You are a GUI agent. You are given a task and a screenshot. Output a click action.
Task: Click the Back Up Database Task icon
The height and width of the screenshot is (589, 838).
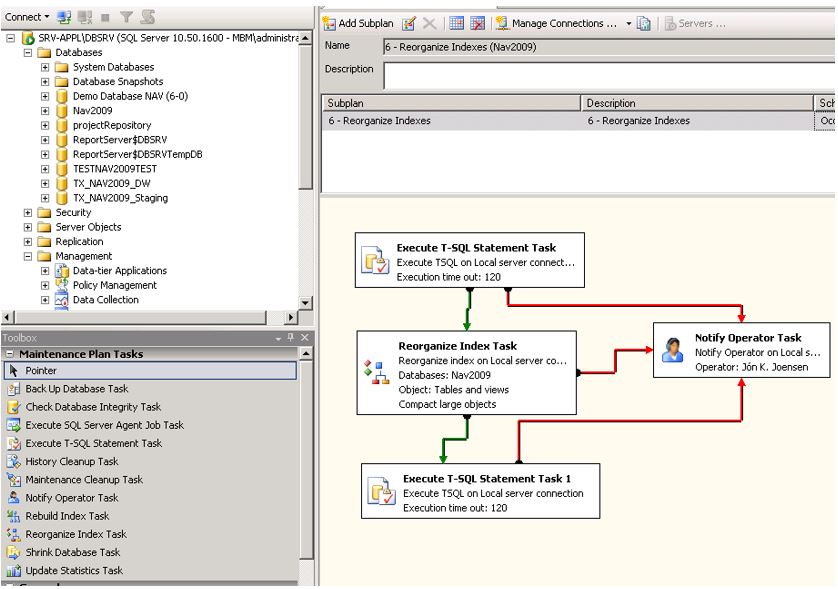pos(14,389)
